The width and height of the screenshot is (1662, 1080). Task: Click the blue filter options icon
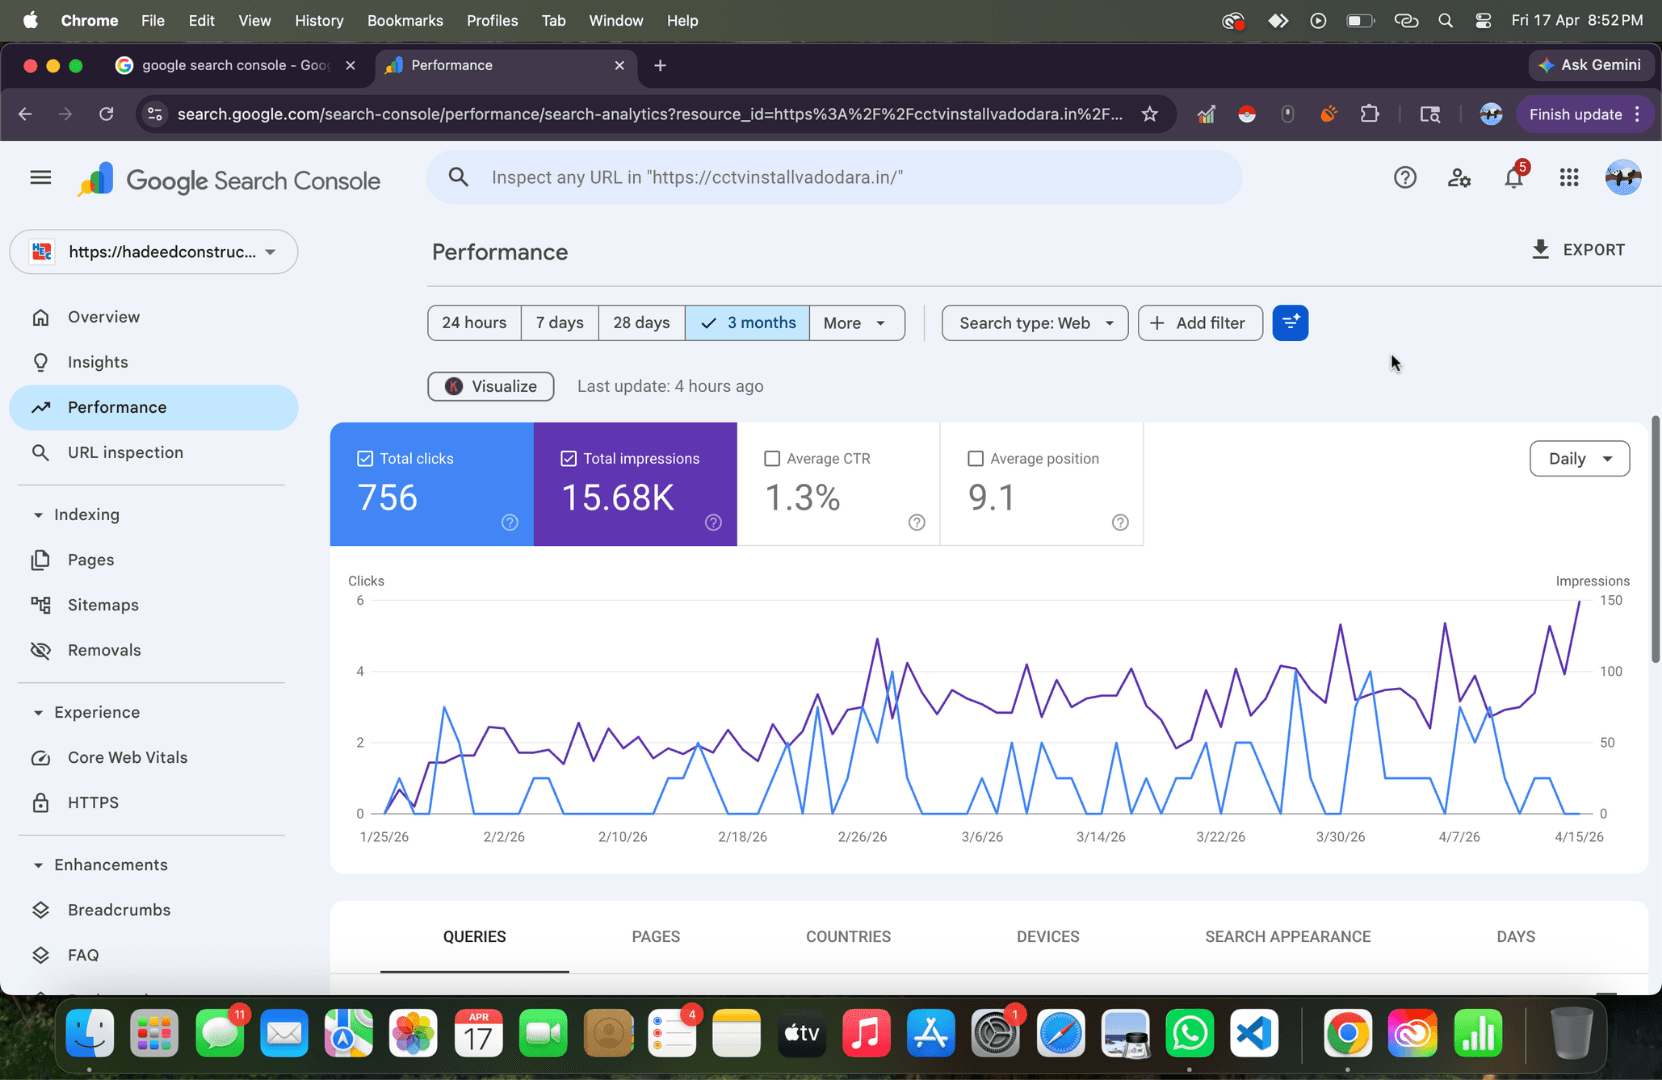coord(1290,323)
